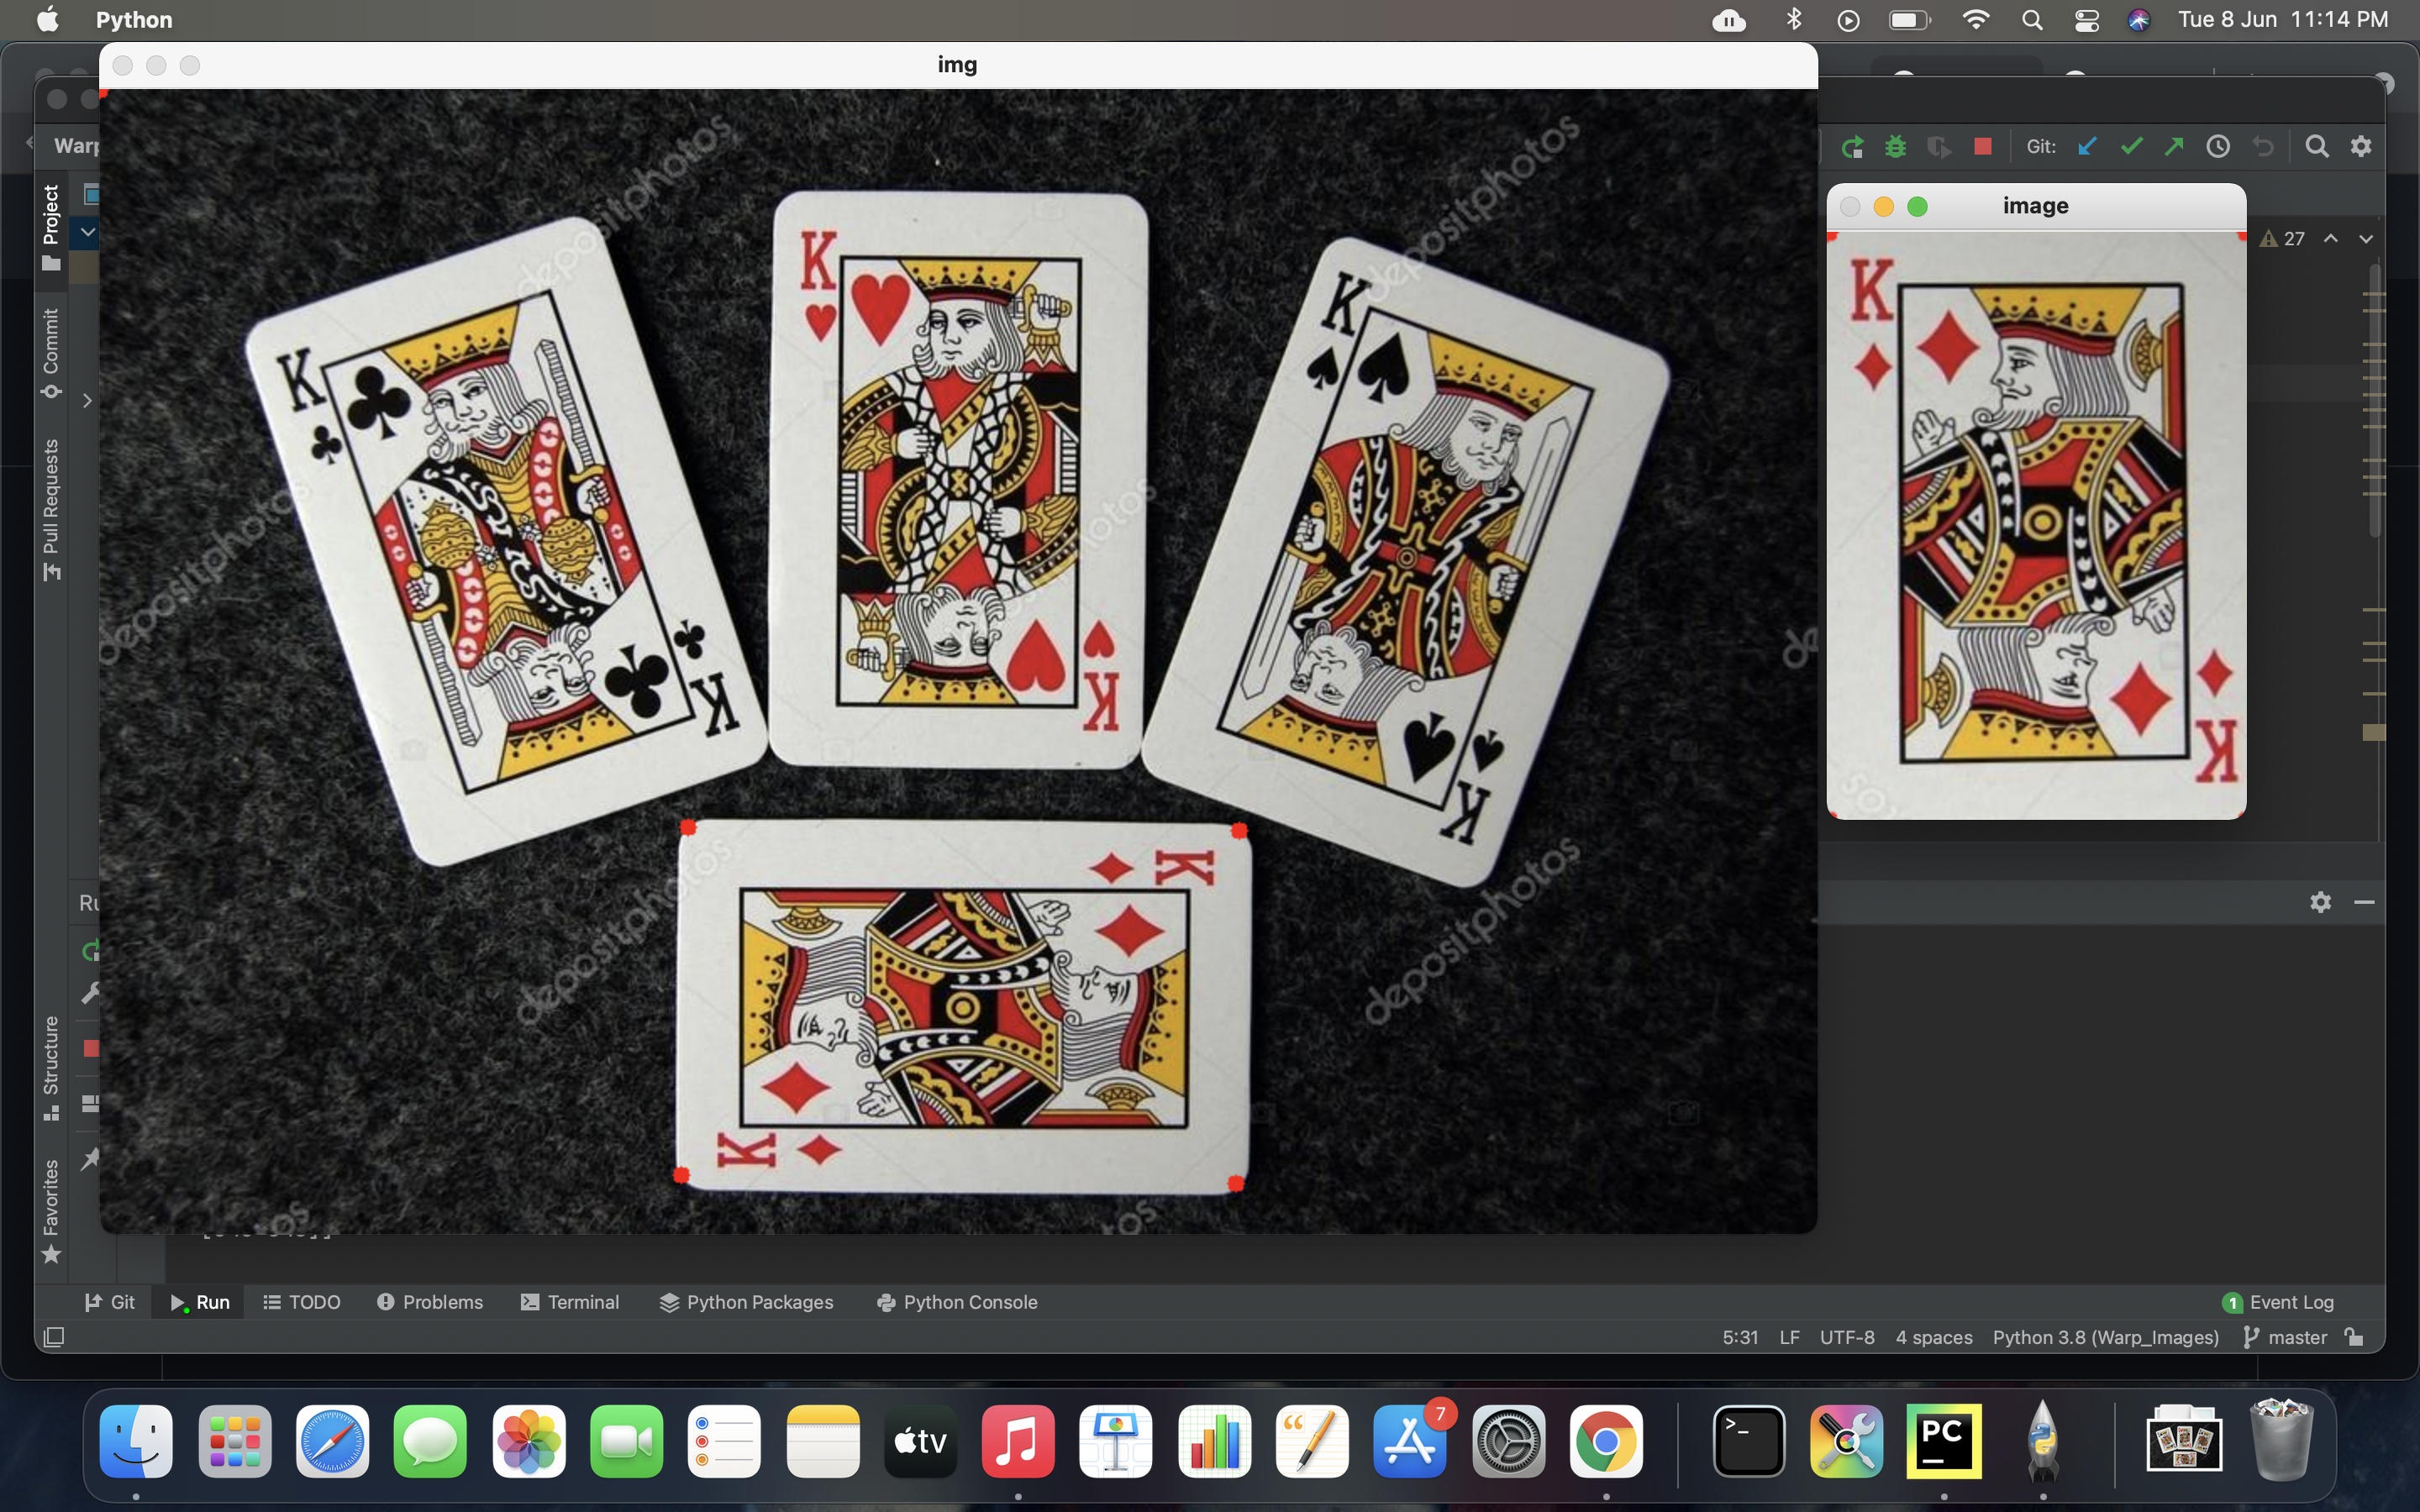This screenshot has width=2420, height=1512.
Task: Click Git update project blue arrow
Action: [x=2087, y=147]
